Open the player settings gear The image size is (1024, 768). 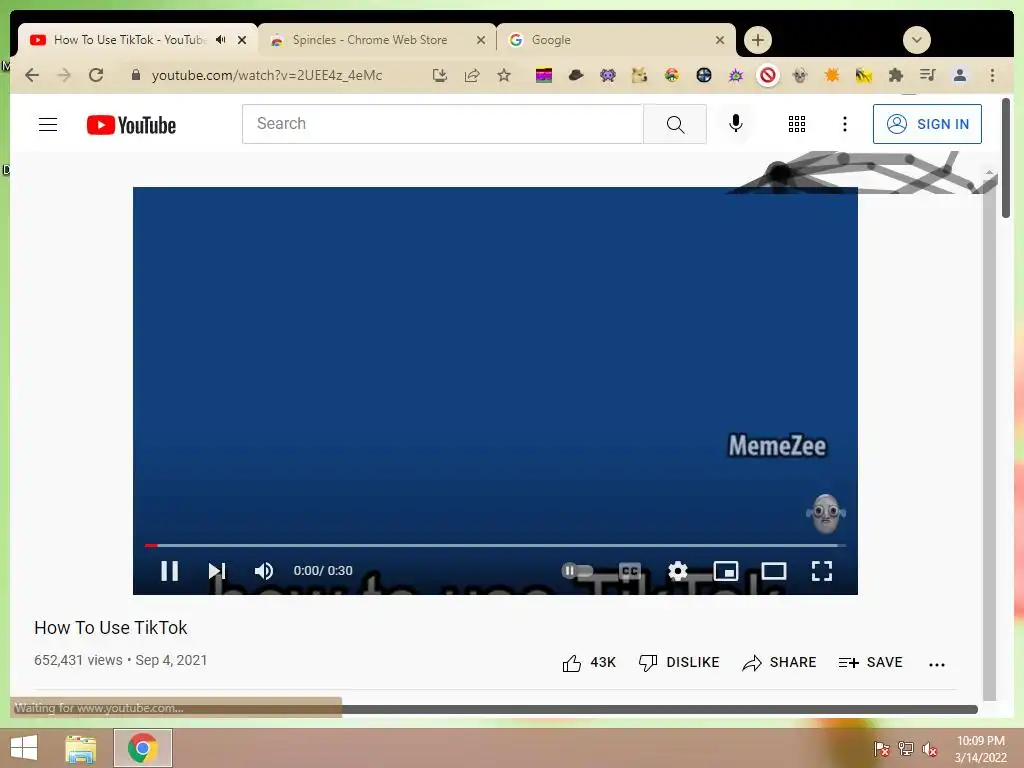point(678,571)
